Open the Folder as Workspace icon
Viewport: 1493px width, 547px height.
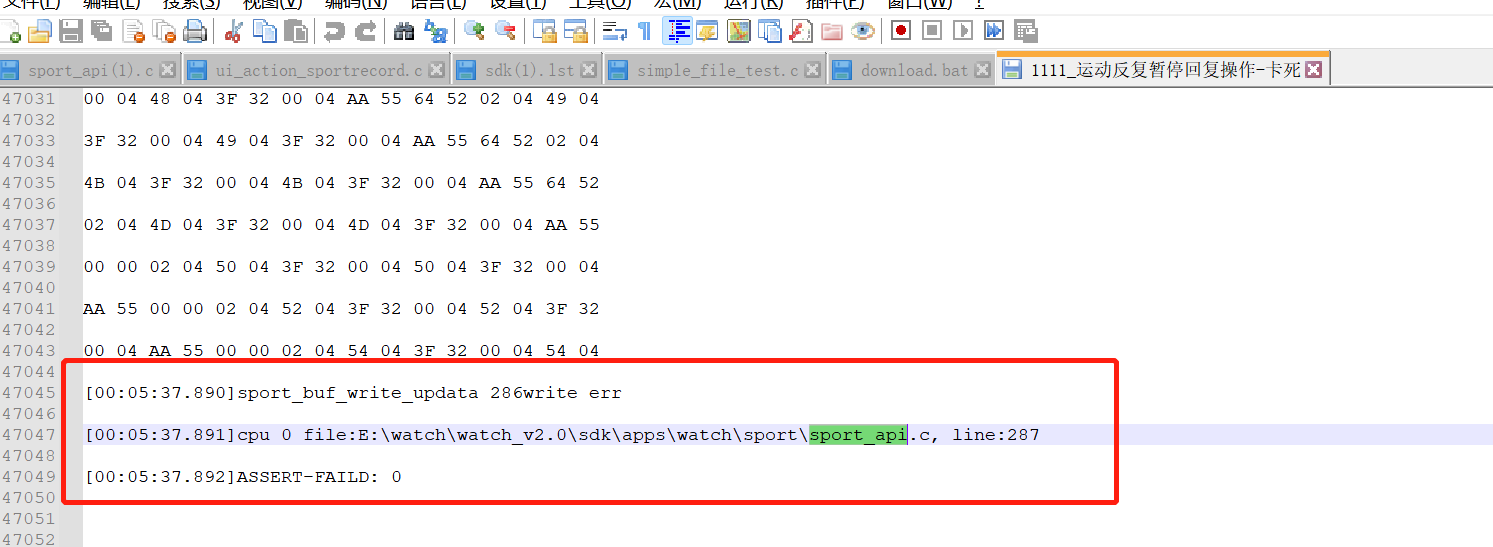tap(832, 32)
